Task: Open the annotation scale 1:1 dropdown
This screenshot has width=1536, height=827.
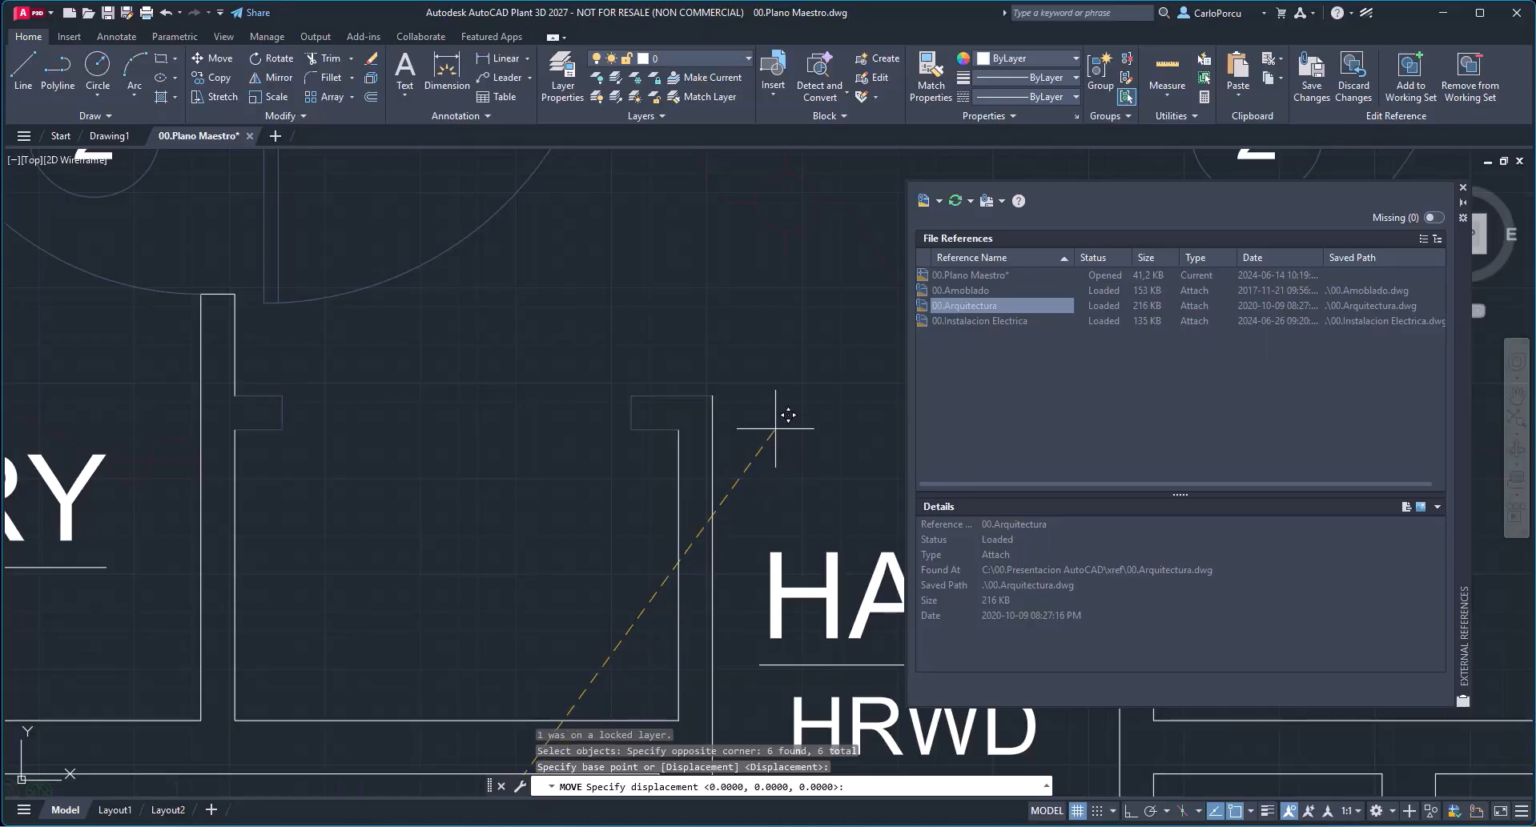Action: click(1351, 811)
